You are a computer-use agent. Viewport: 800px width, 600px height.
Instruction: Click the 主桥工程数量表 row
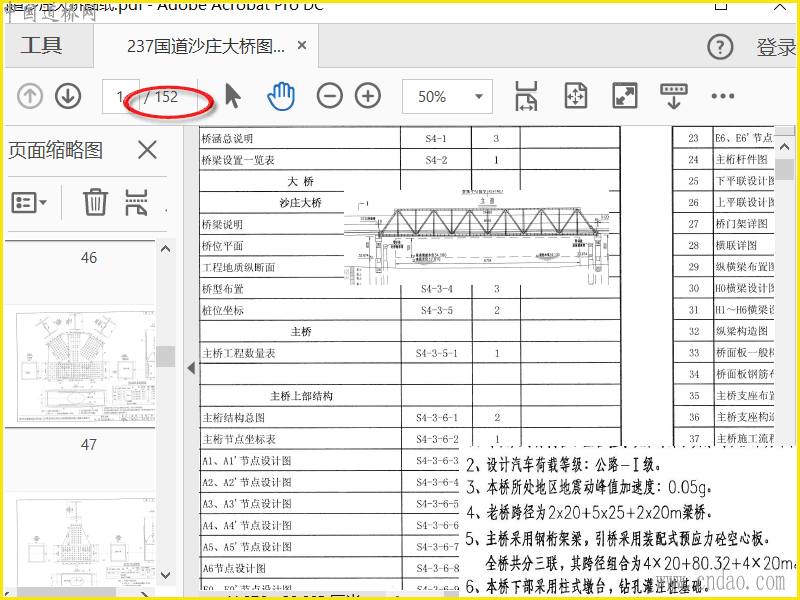[410, 353]
